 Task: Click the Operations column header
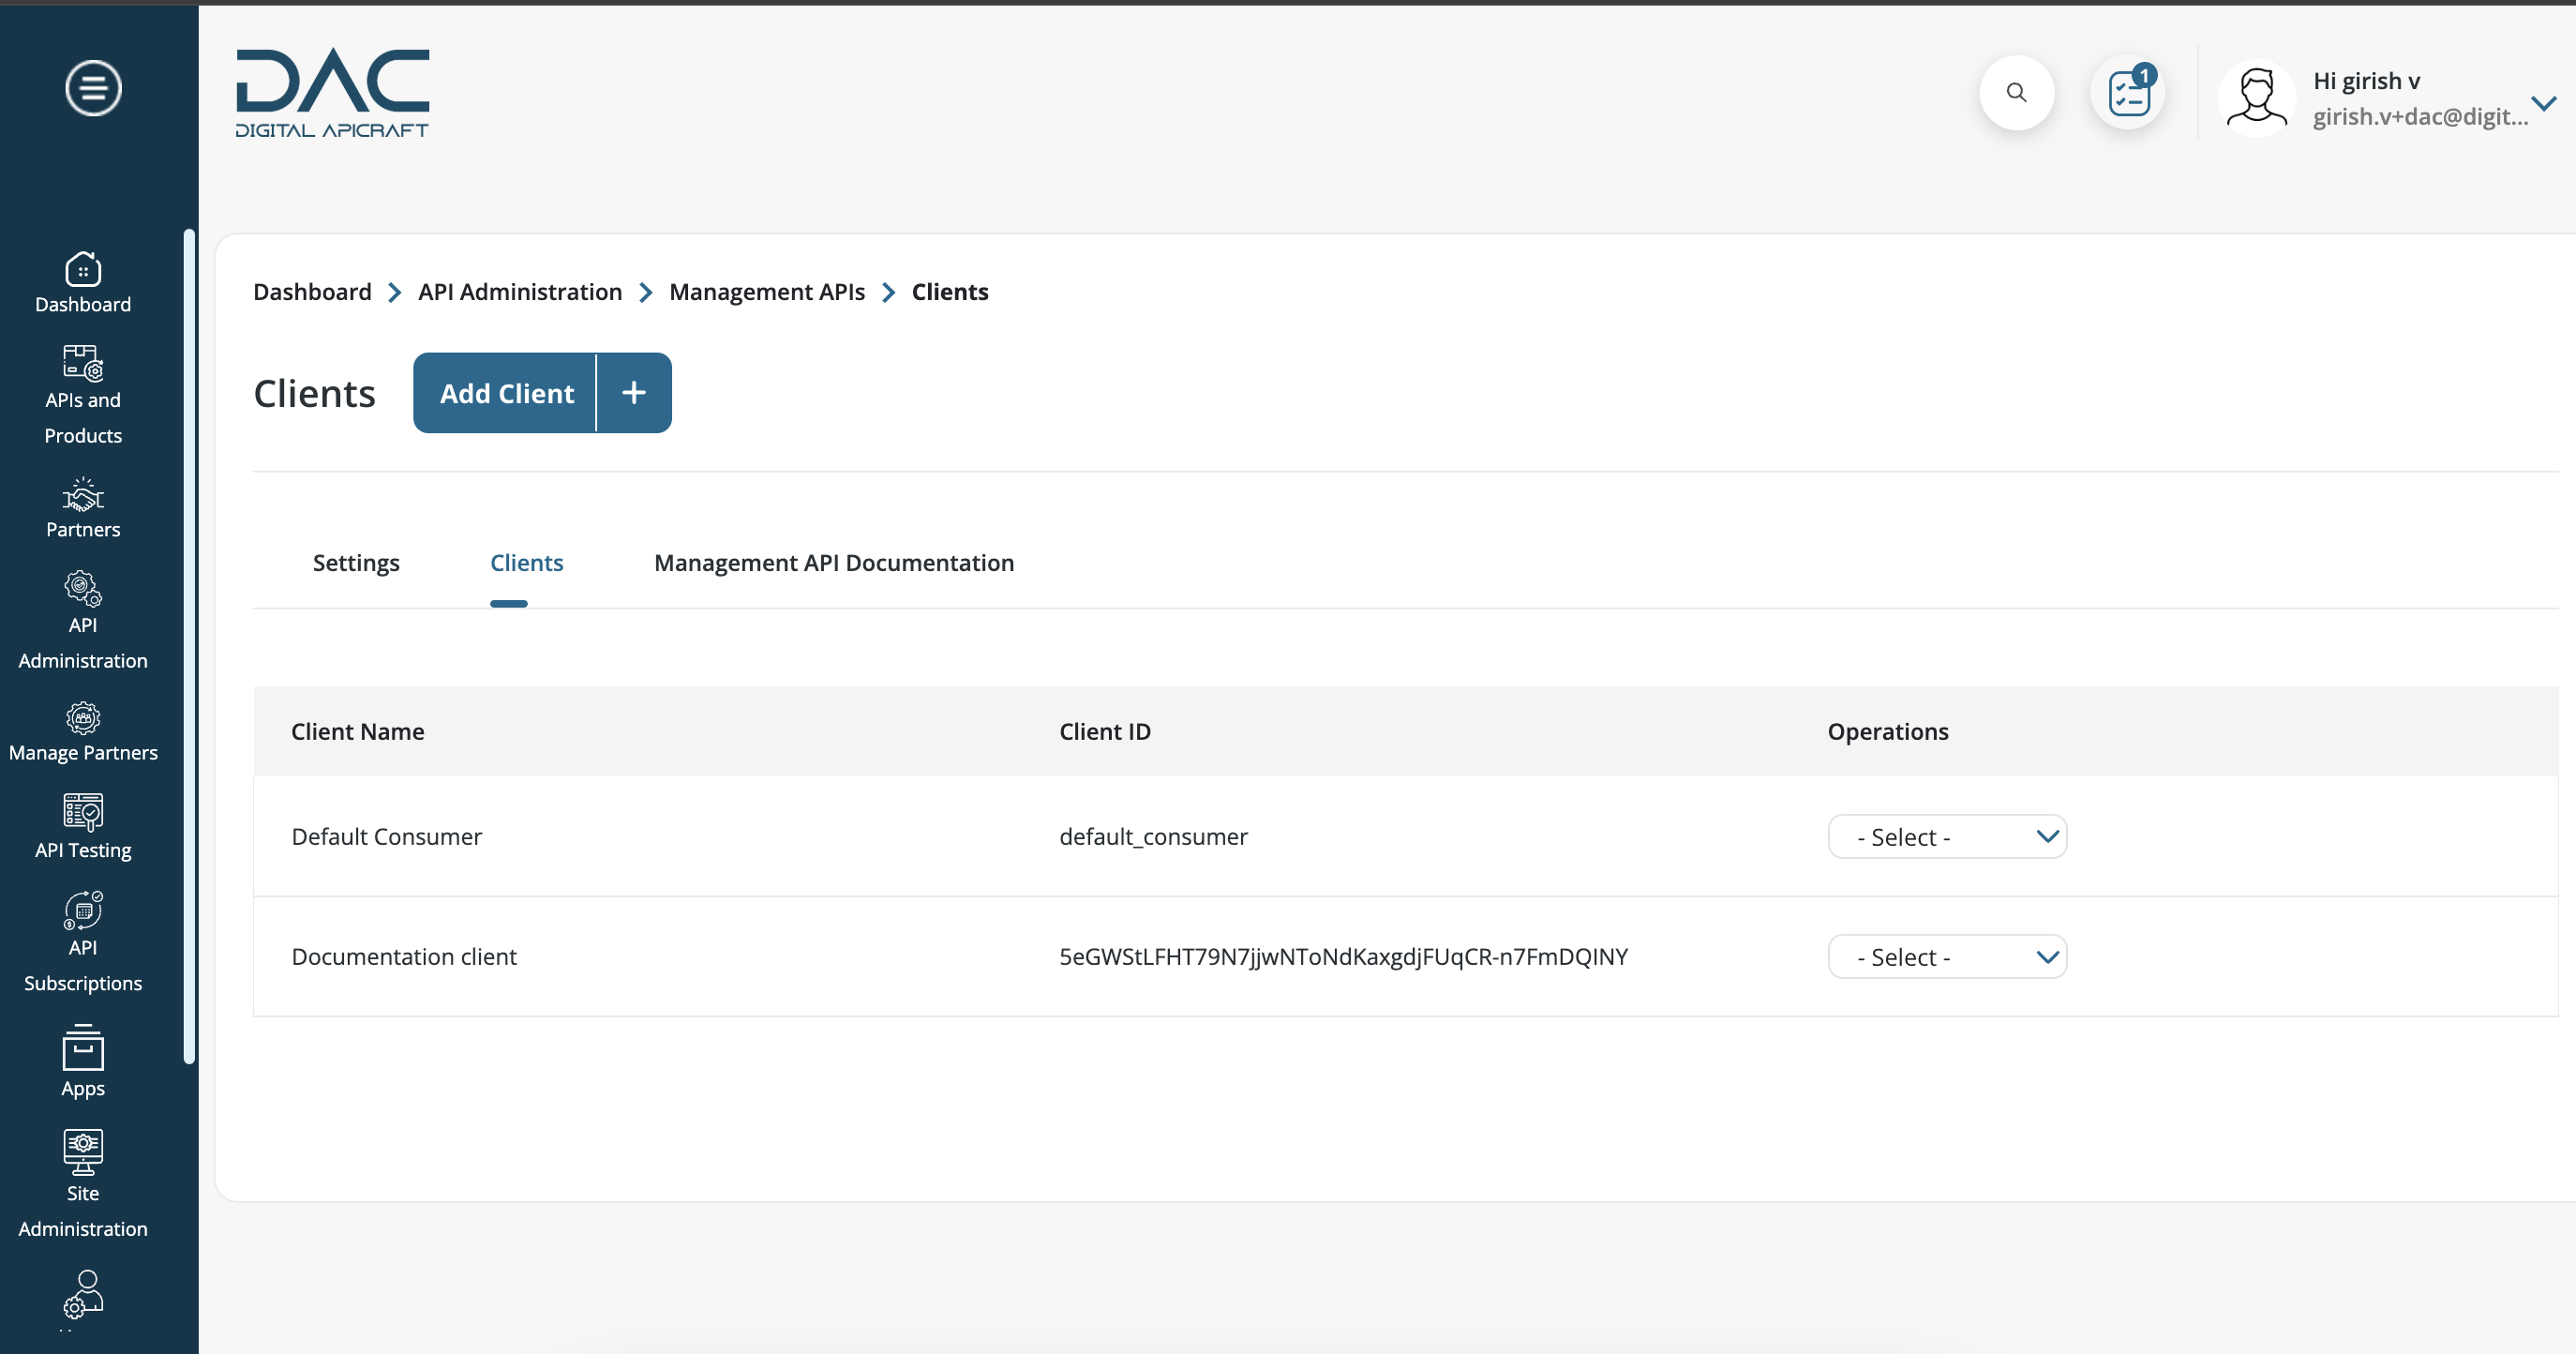[1888, 732]
